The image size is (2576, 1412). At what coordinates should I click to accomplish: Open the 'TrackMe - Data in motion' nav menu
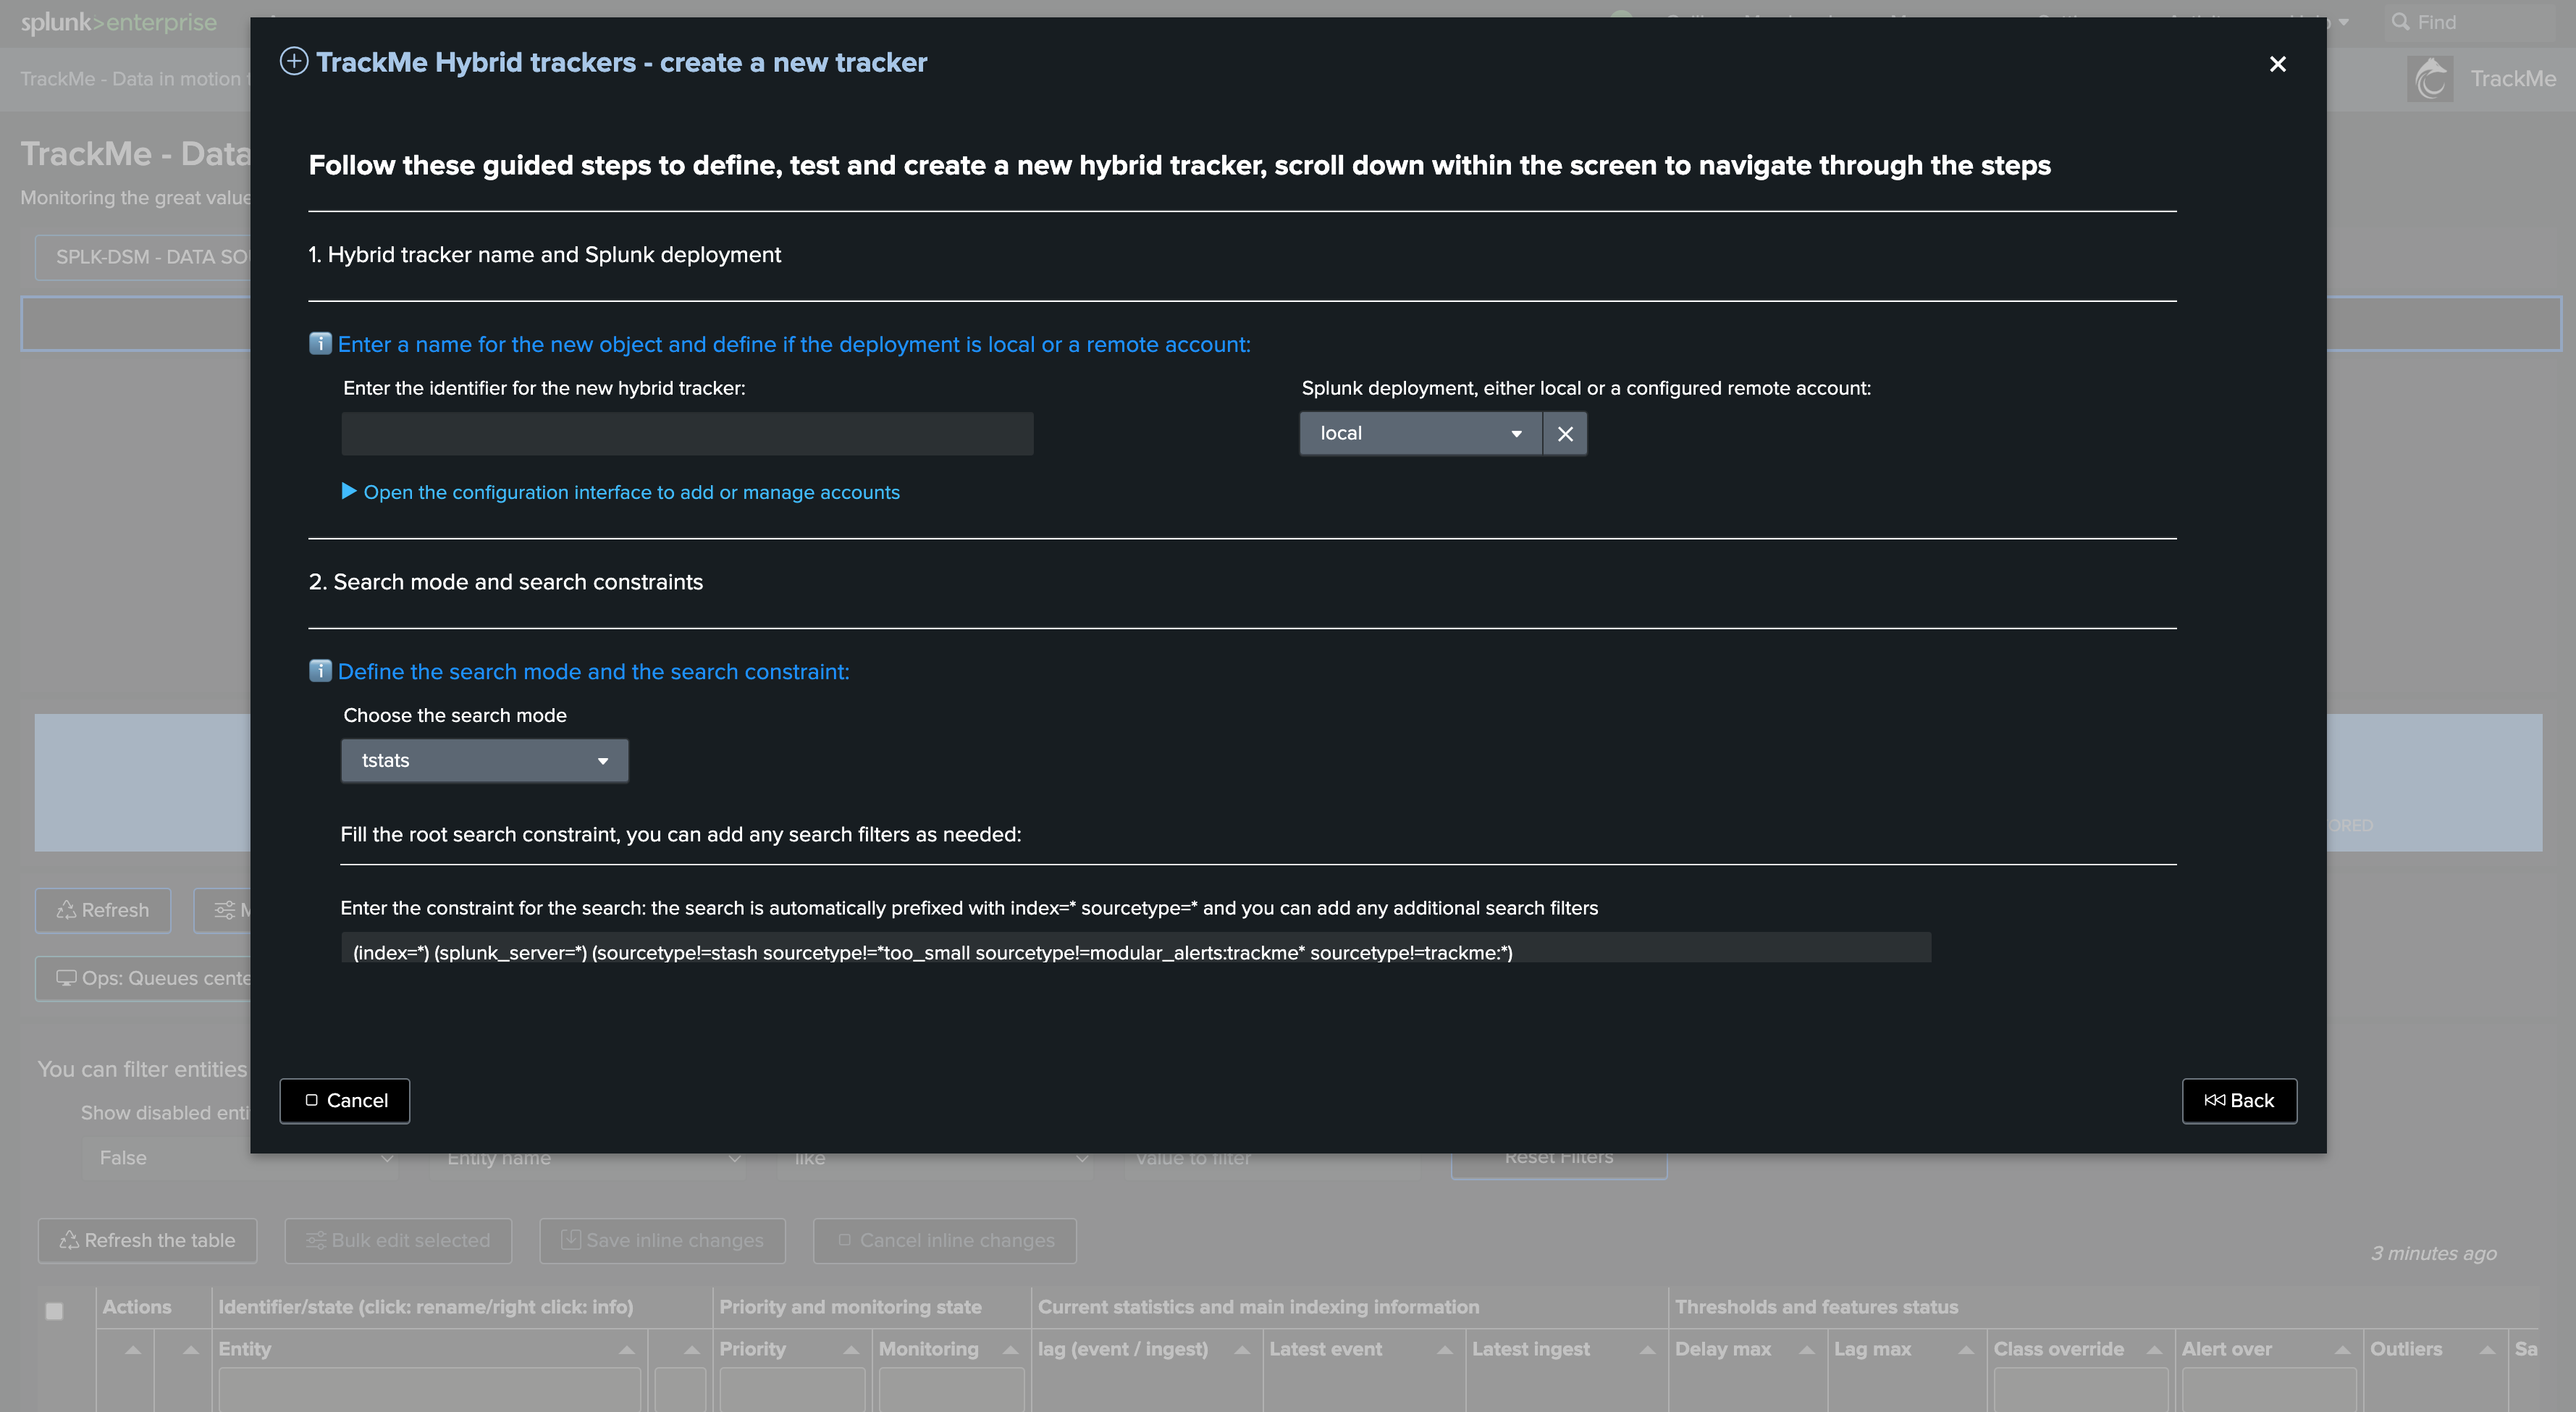tap(130, 79)
